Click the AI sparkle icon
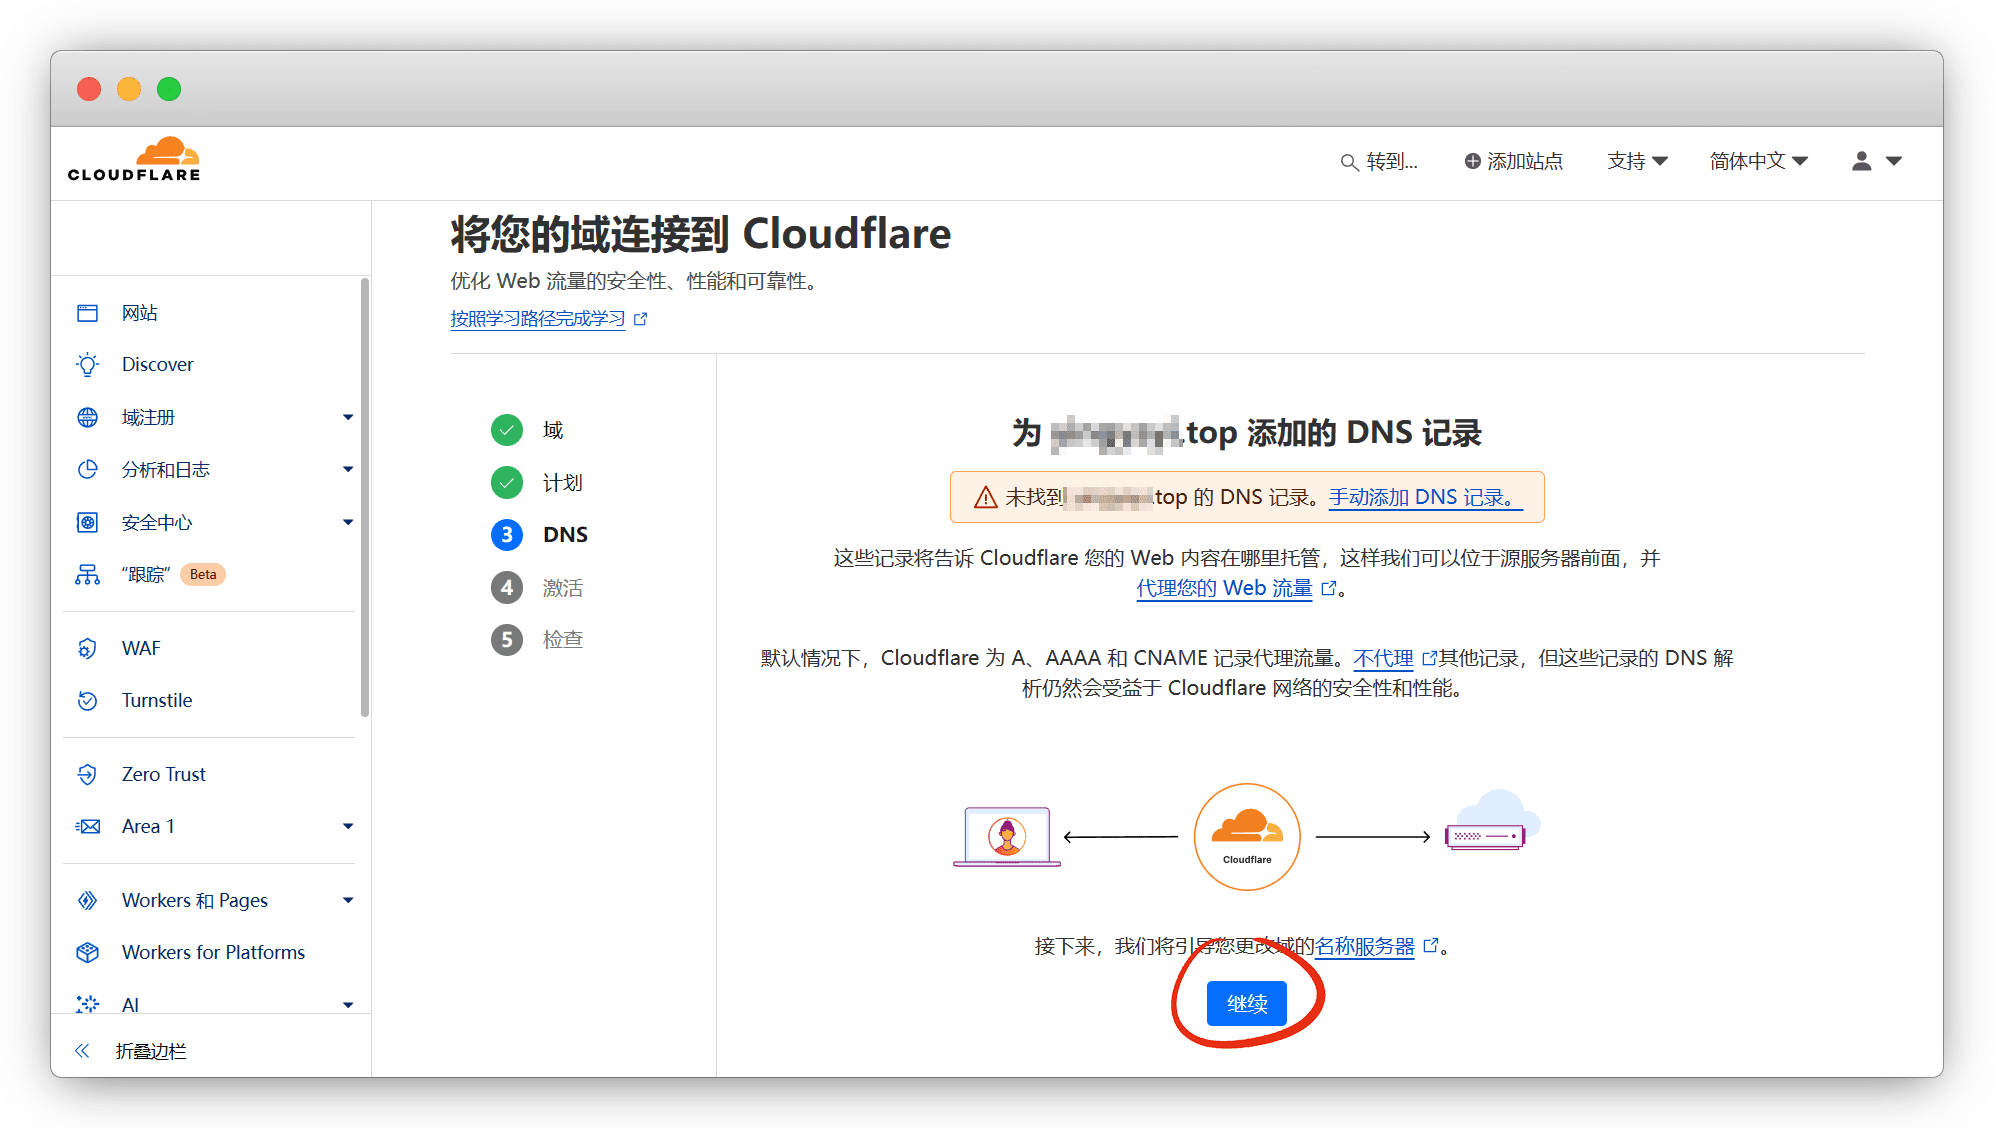 (x=88, y=1004)
